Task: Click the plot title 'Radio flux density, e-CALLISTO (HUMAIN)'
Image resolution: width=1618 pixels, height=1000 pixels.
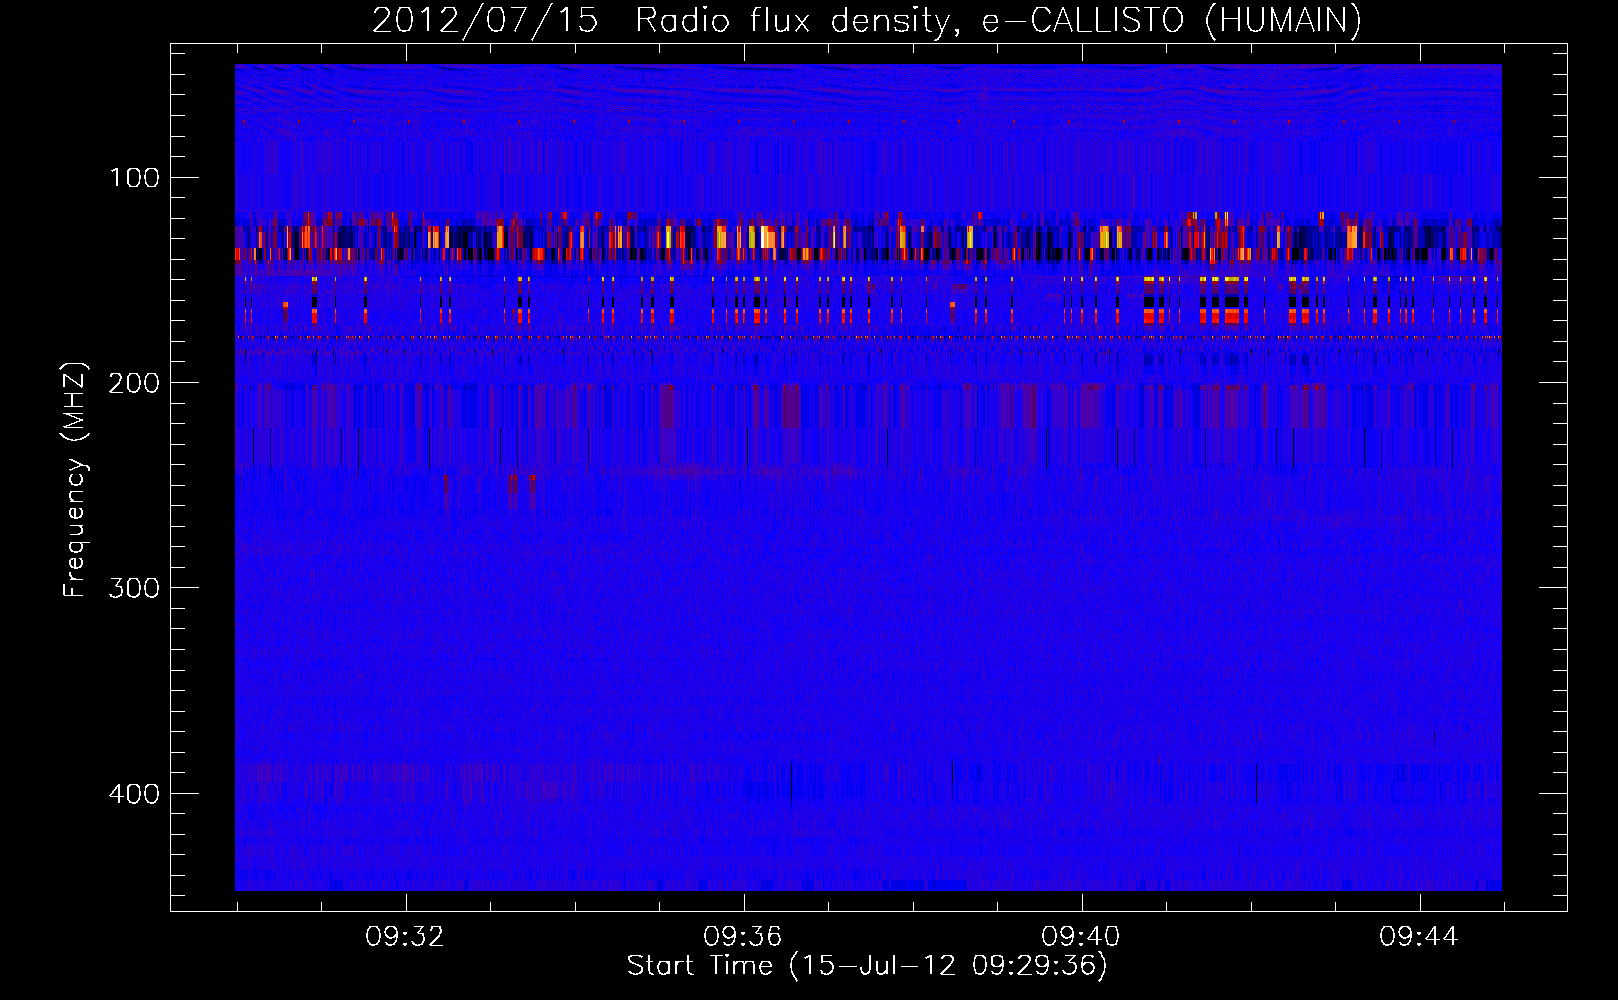Action: pyautogui.click(x=998, y=20)
